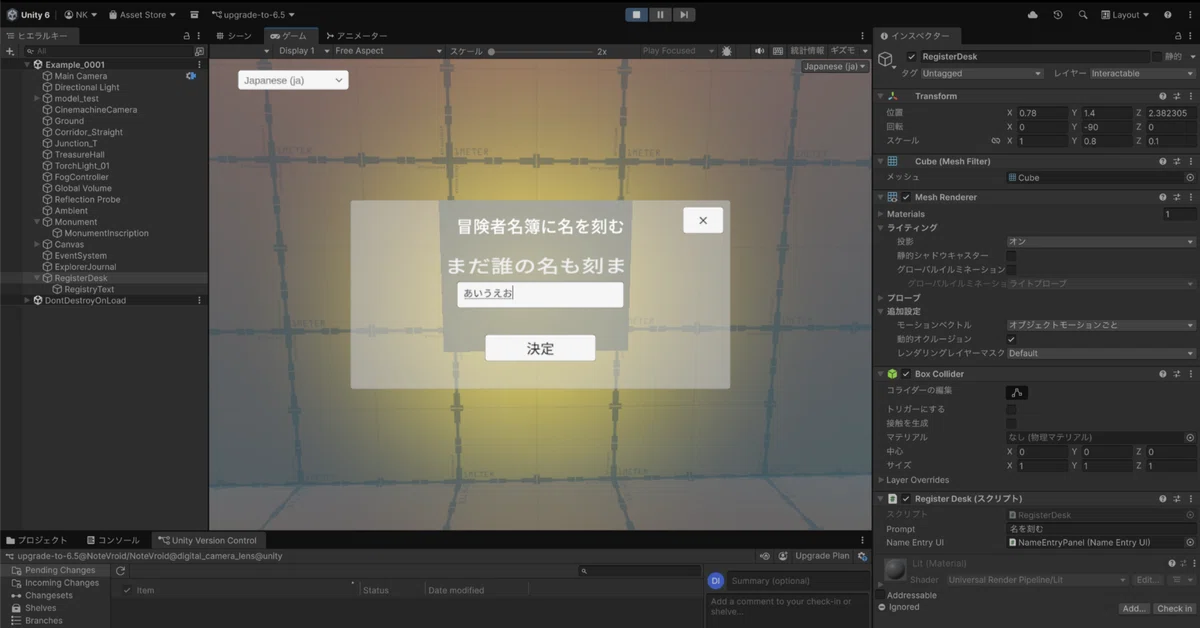Open the help icon in top toolbar
This screenshot has width=1200, height=628.
[1167, 15]
